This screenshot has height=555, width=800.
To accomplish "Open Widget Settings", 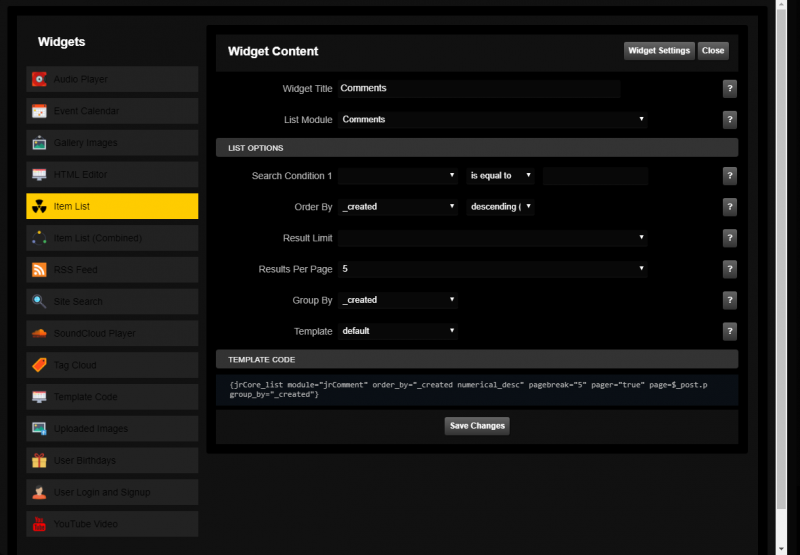I will point(659,50).
